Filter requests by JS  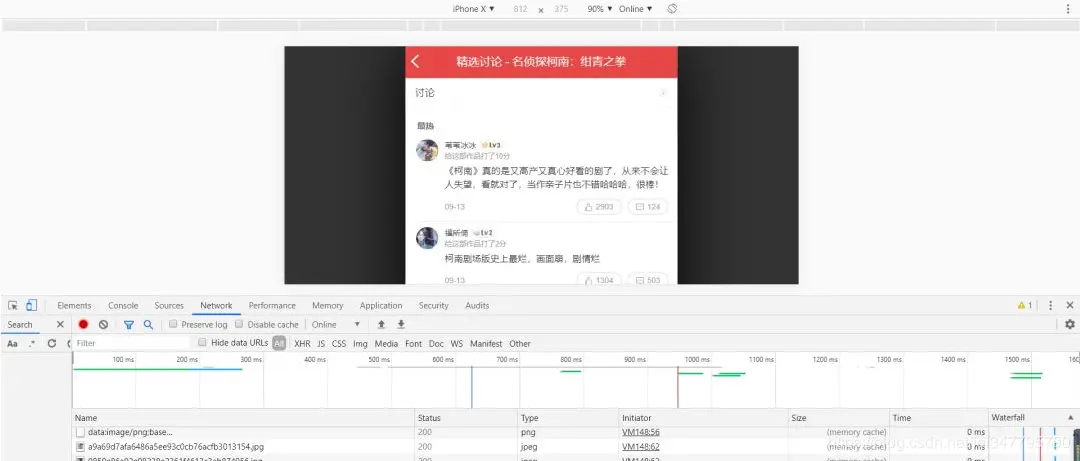tap(321, 343)
